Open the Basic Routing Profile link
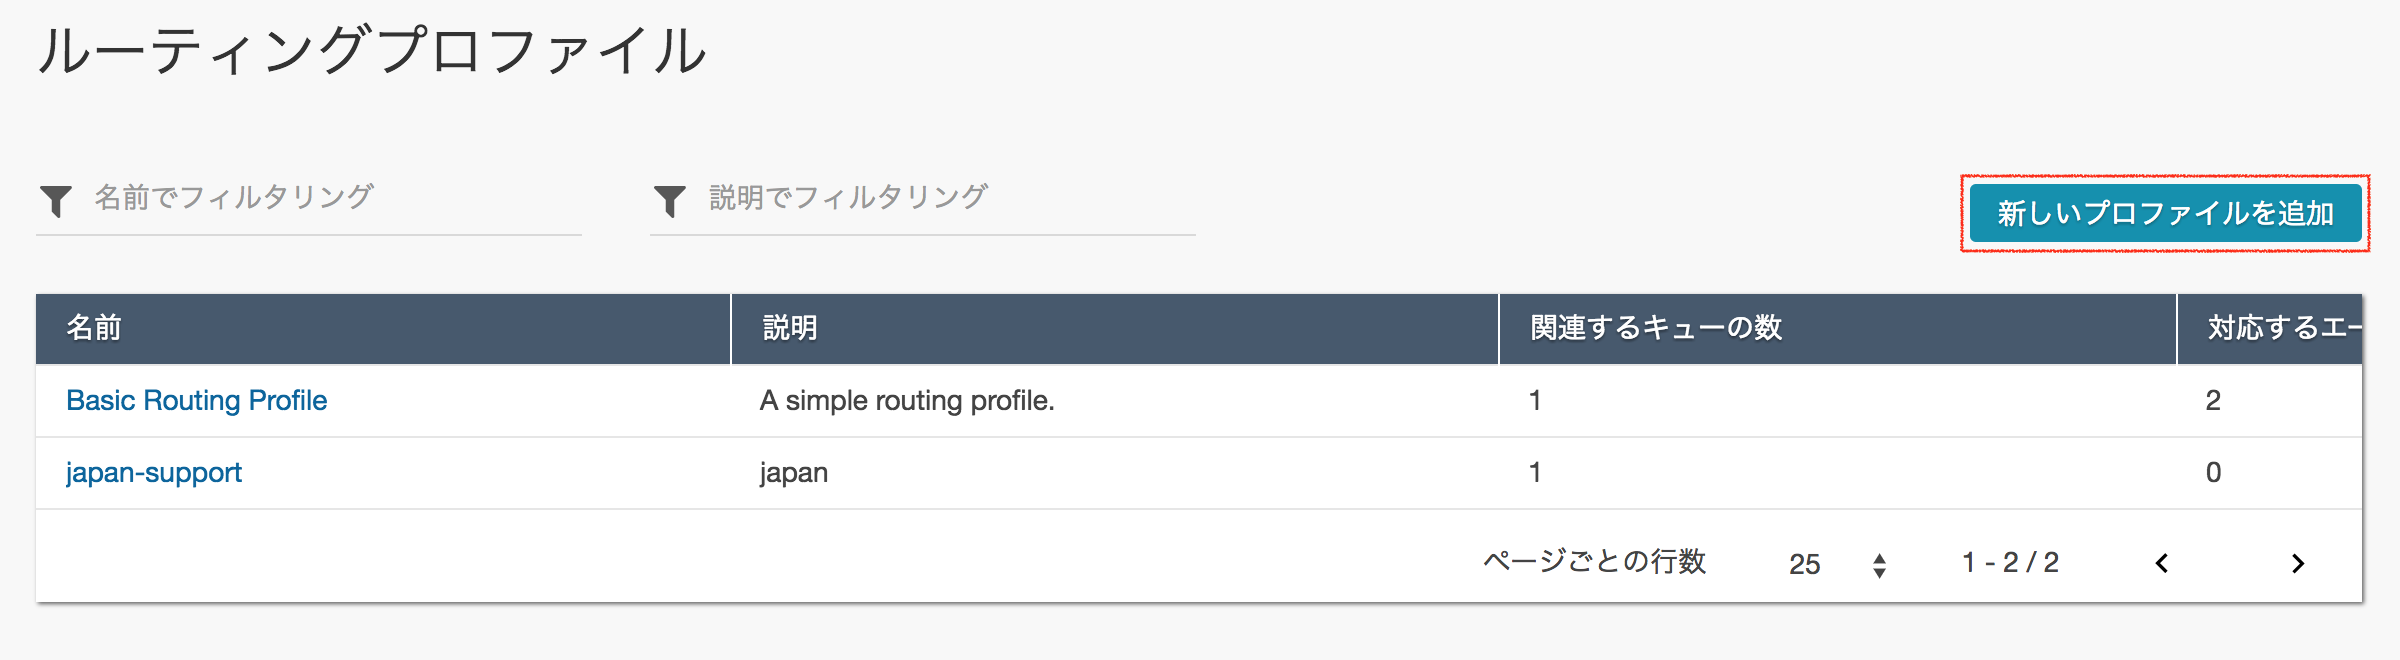This screenshot has width=2400, height=660. coord(195,400)
